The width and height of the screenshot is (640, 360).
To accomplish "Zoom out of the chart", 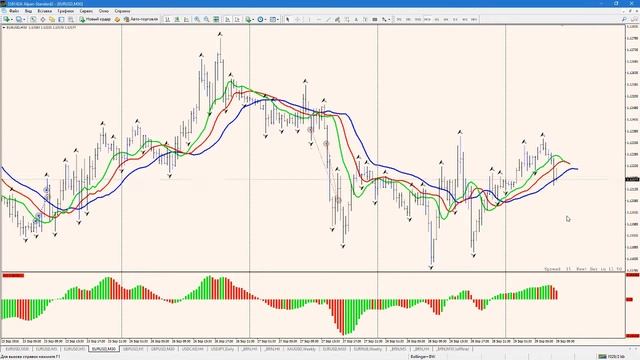I will point(207,19).
